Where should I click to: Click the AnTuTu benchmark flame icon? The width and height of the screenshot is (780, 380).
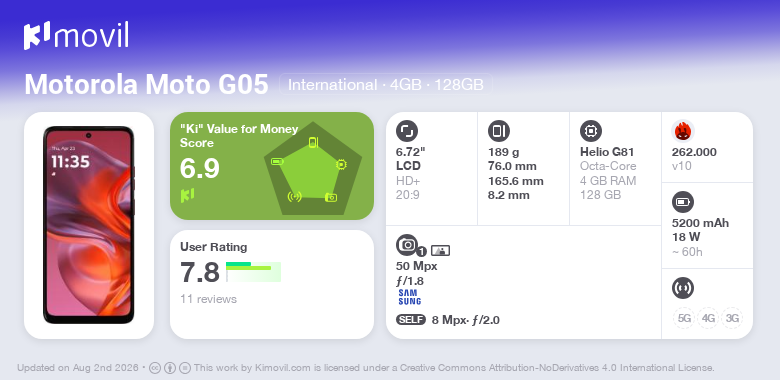point(683,131)
